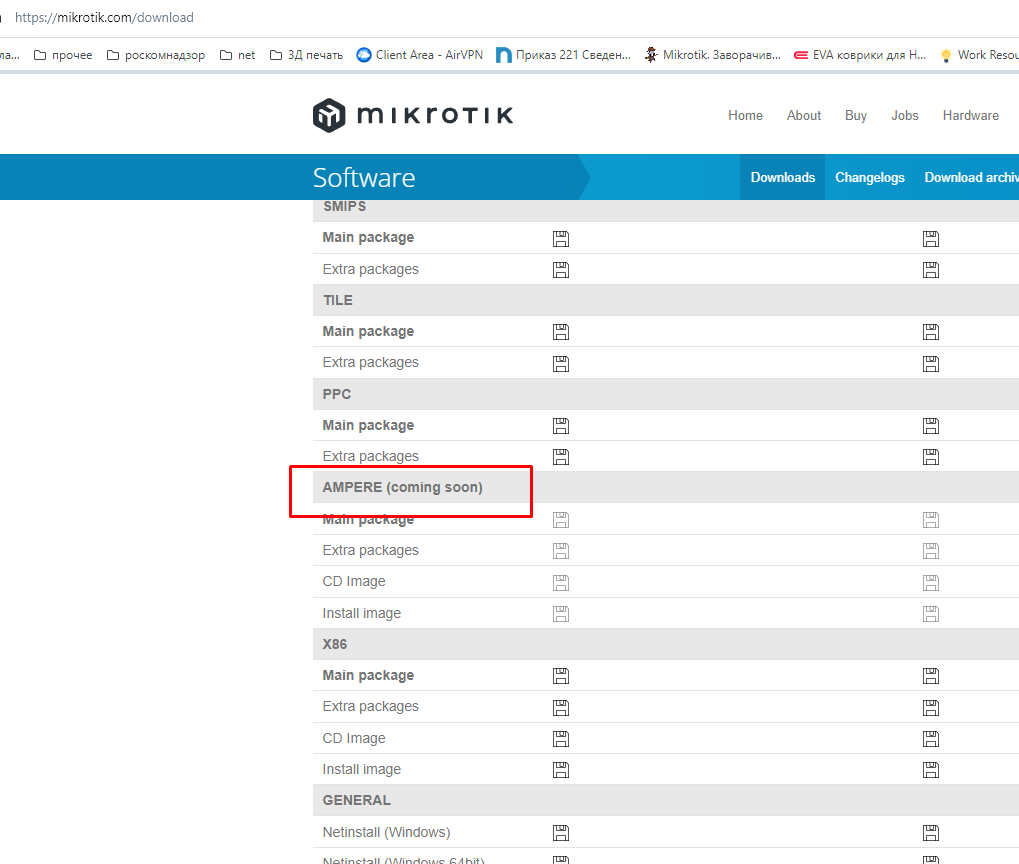Download Netinstall (Windows) in right column
This screenshot has width=1019, height=864.
pyautogui.click(x=931, y=833)
